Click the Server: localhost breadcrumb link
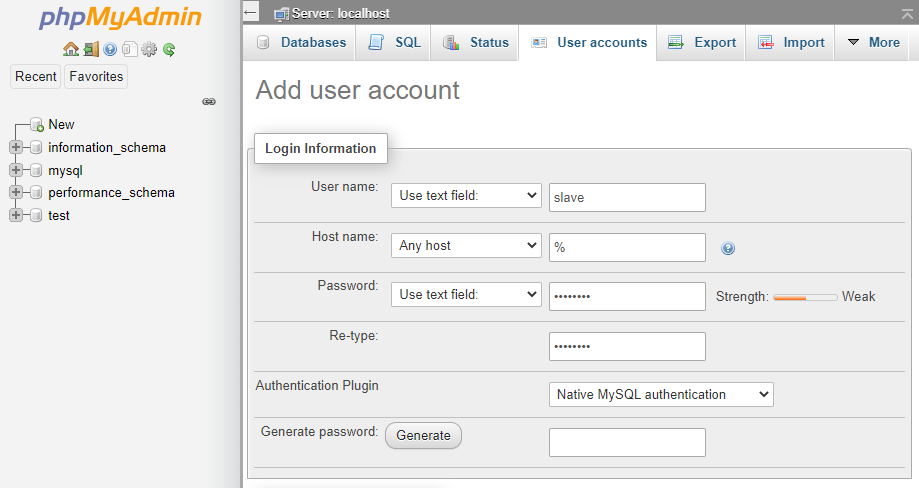 [x=341, y=13]
